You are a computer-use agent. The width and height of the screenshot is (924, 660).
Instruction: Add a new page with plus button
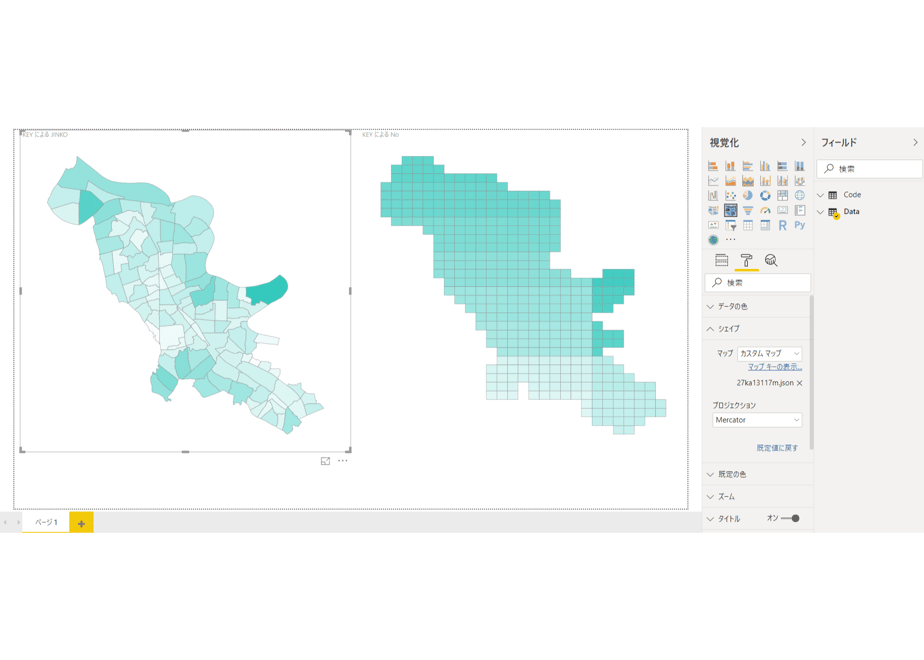(81, 523)
